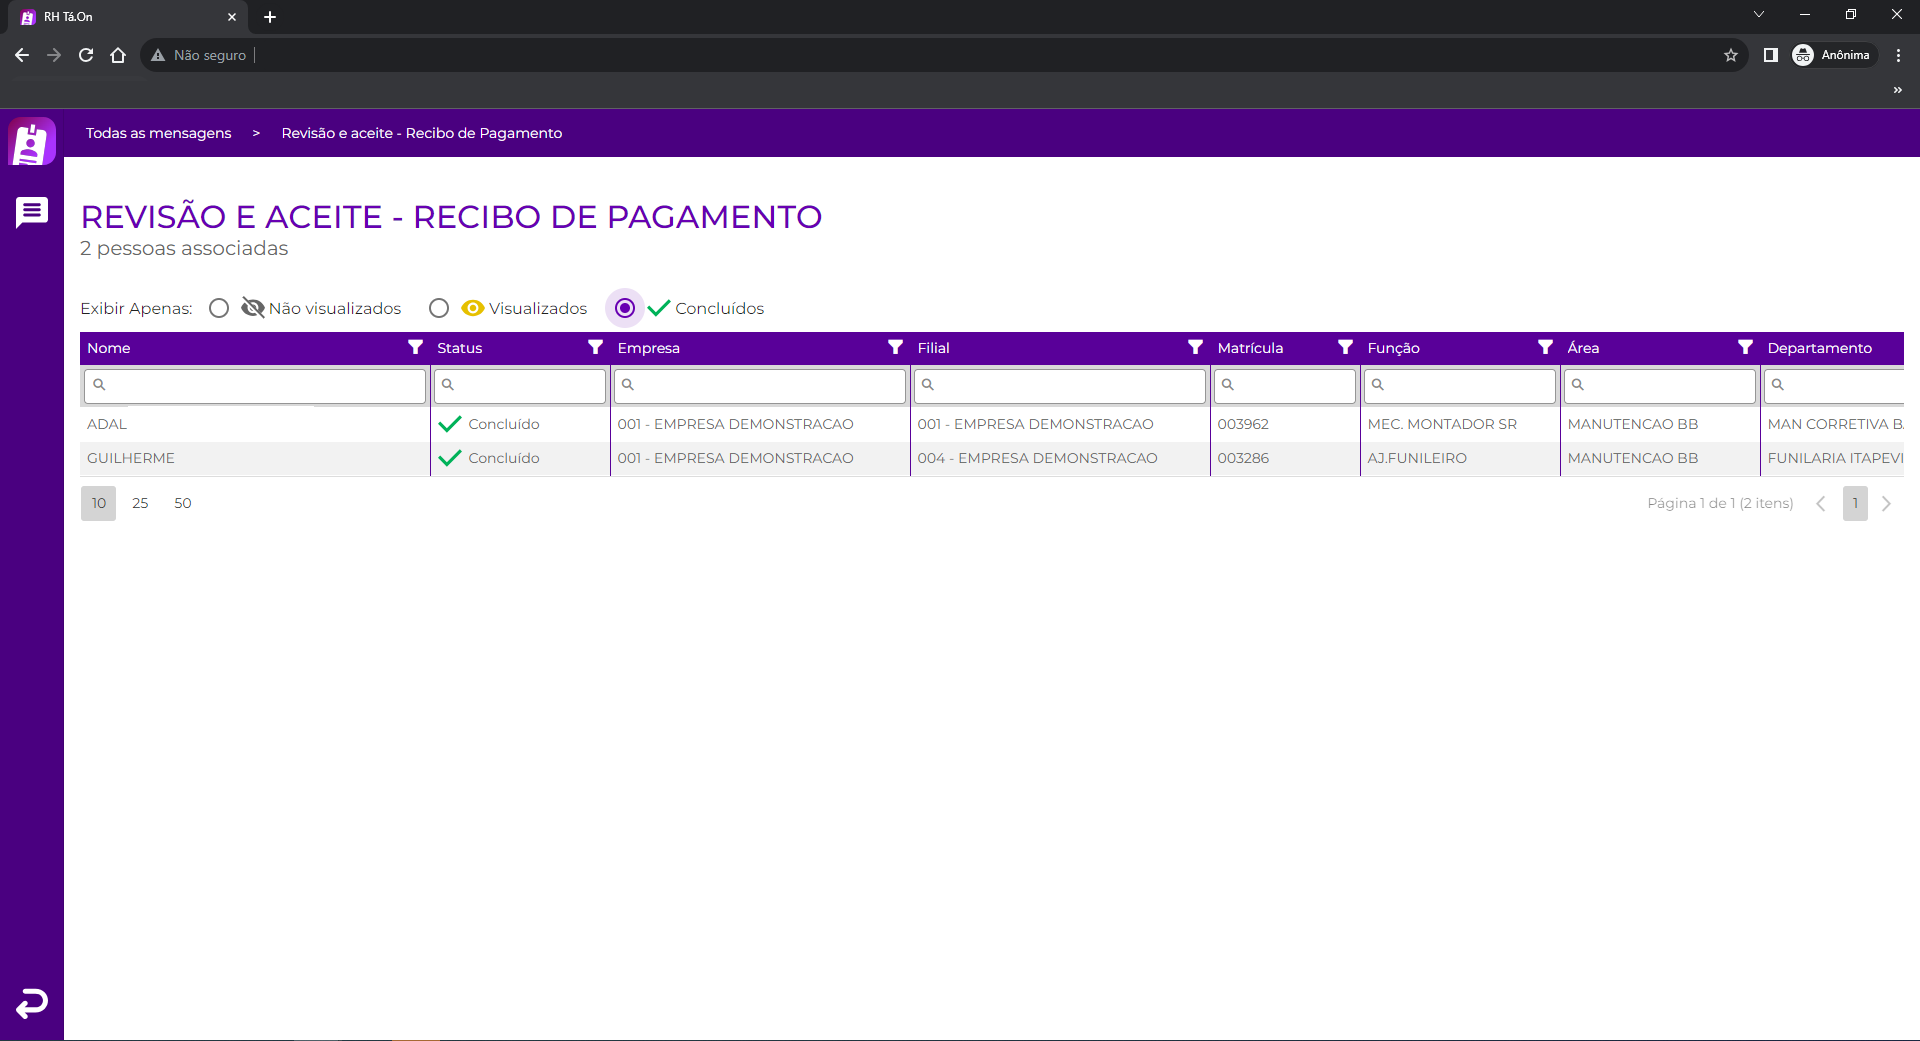Sort by the Empresa column header

coord(649,348)
